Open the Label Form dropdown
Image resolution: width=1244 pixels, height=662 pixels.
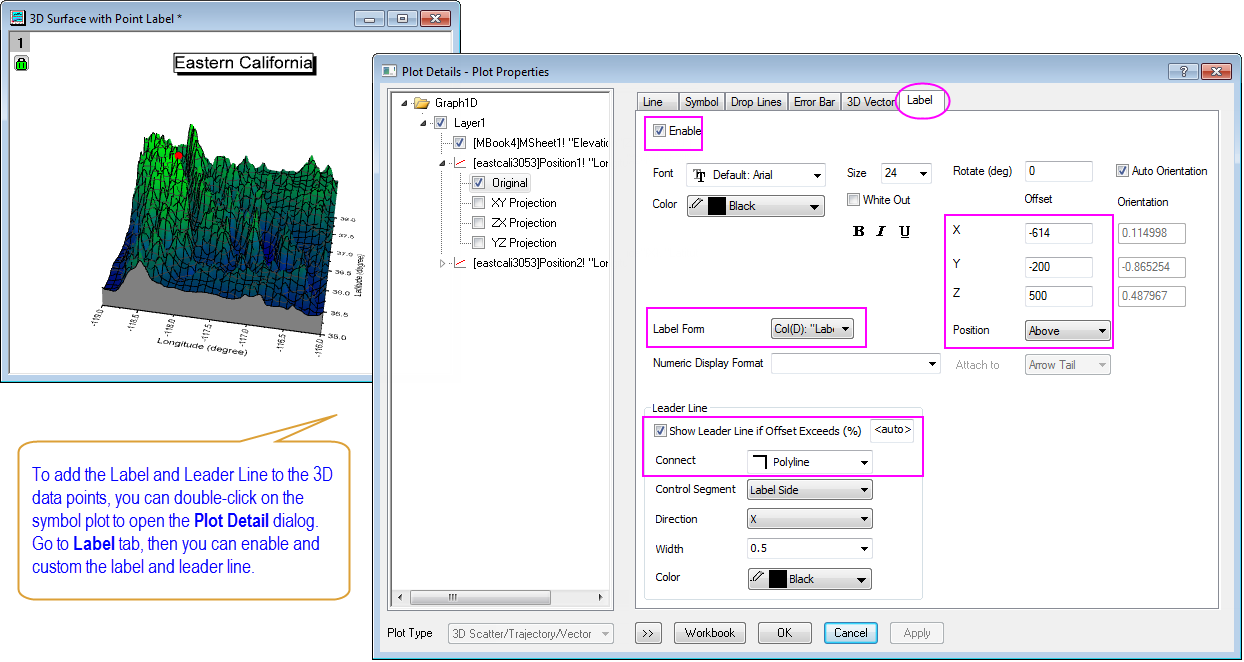coord(812,328)
